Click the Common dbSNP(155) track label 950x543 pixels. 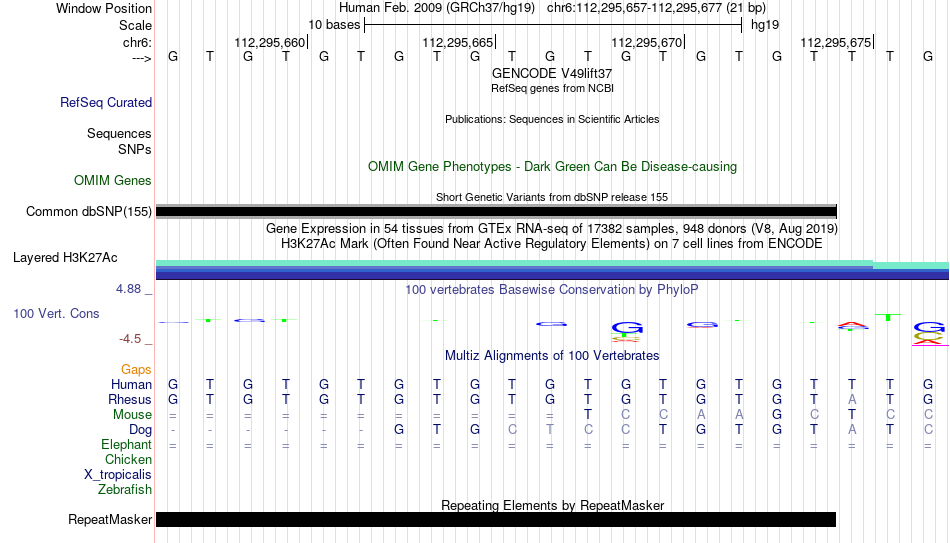[89, 212]
